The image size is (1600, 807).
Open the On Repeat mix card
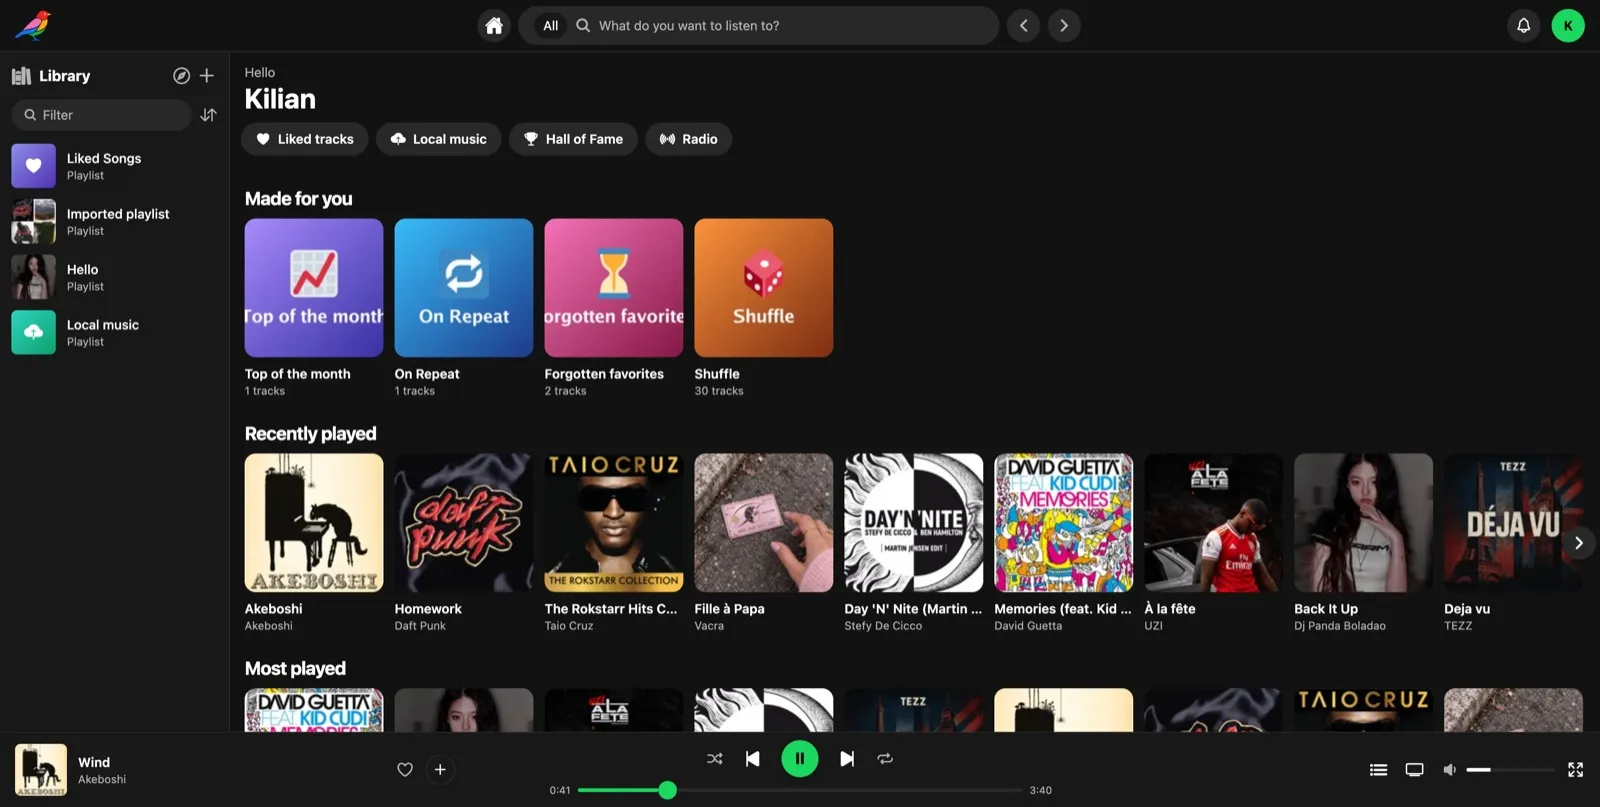464,308
